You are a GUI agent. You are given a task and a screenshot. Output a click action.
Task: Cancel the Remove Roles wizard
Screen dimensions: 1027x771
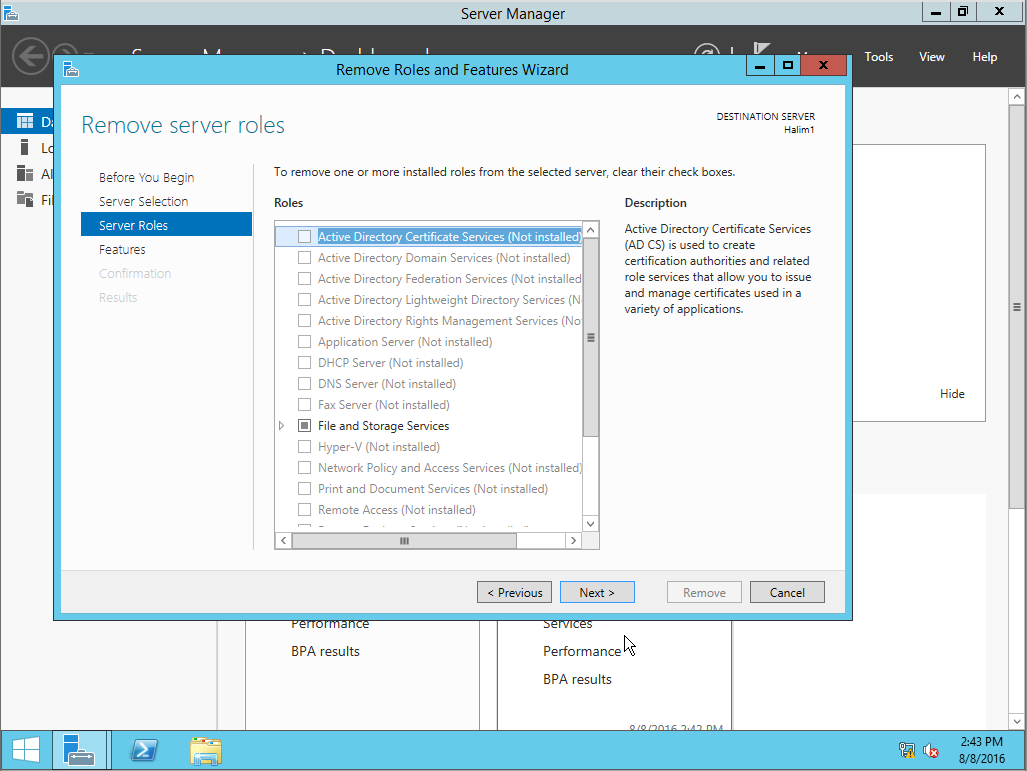point(787,591)
